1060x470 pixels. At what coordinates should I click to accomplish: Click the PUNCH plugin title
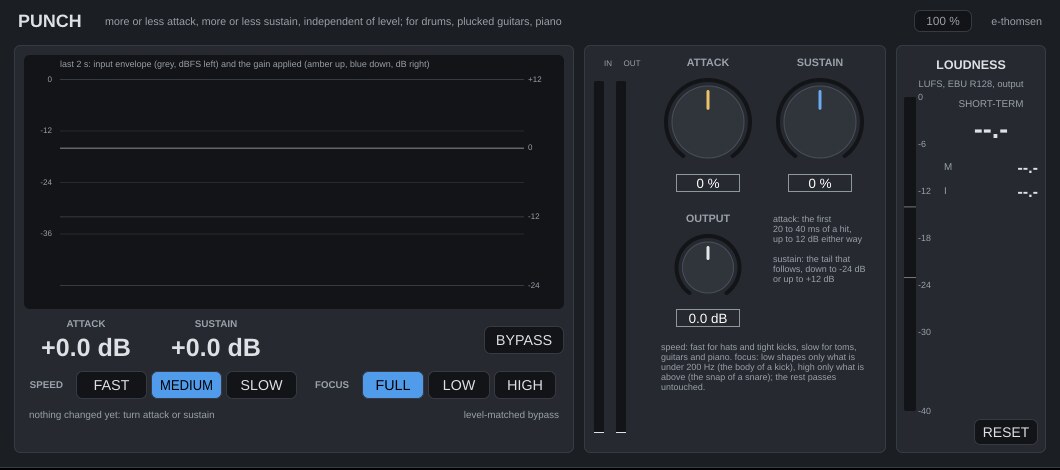[x=49, y=21]
